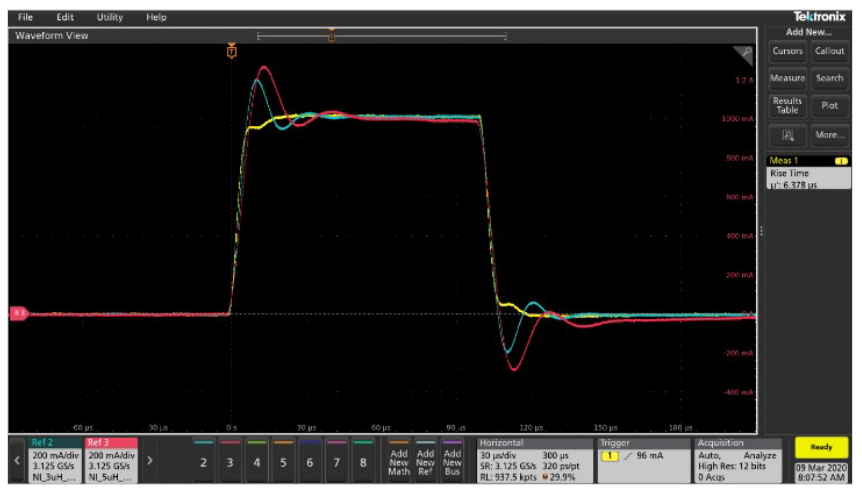Turn on channel 7
The height and width of the screenshot is (493, 862).
click(336, 461)
